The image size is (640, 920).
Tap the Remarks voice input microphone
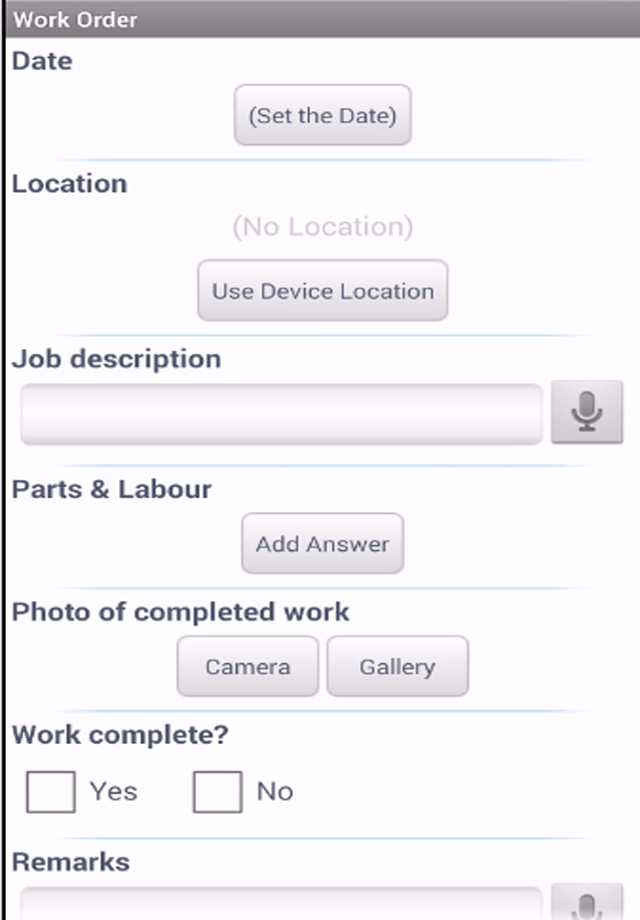click(x=587, y=902)
